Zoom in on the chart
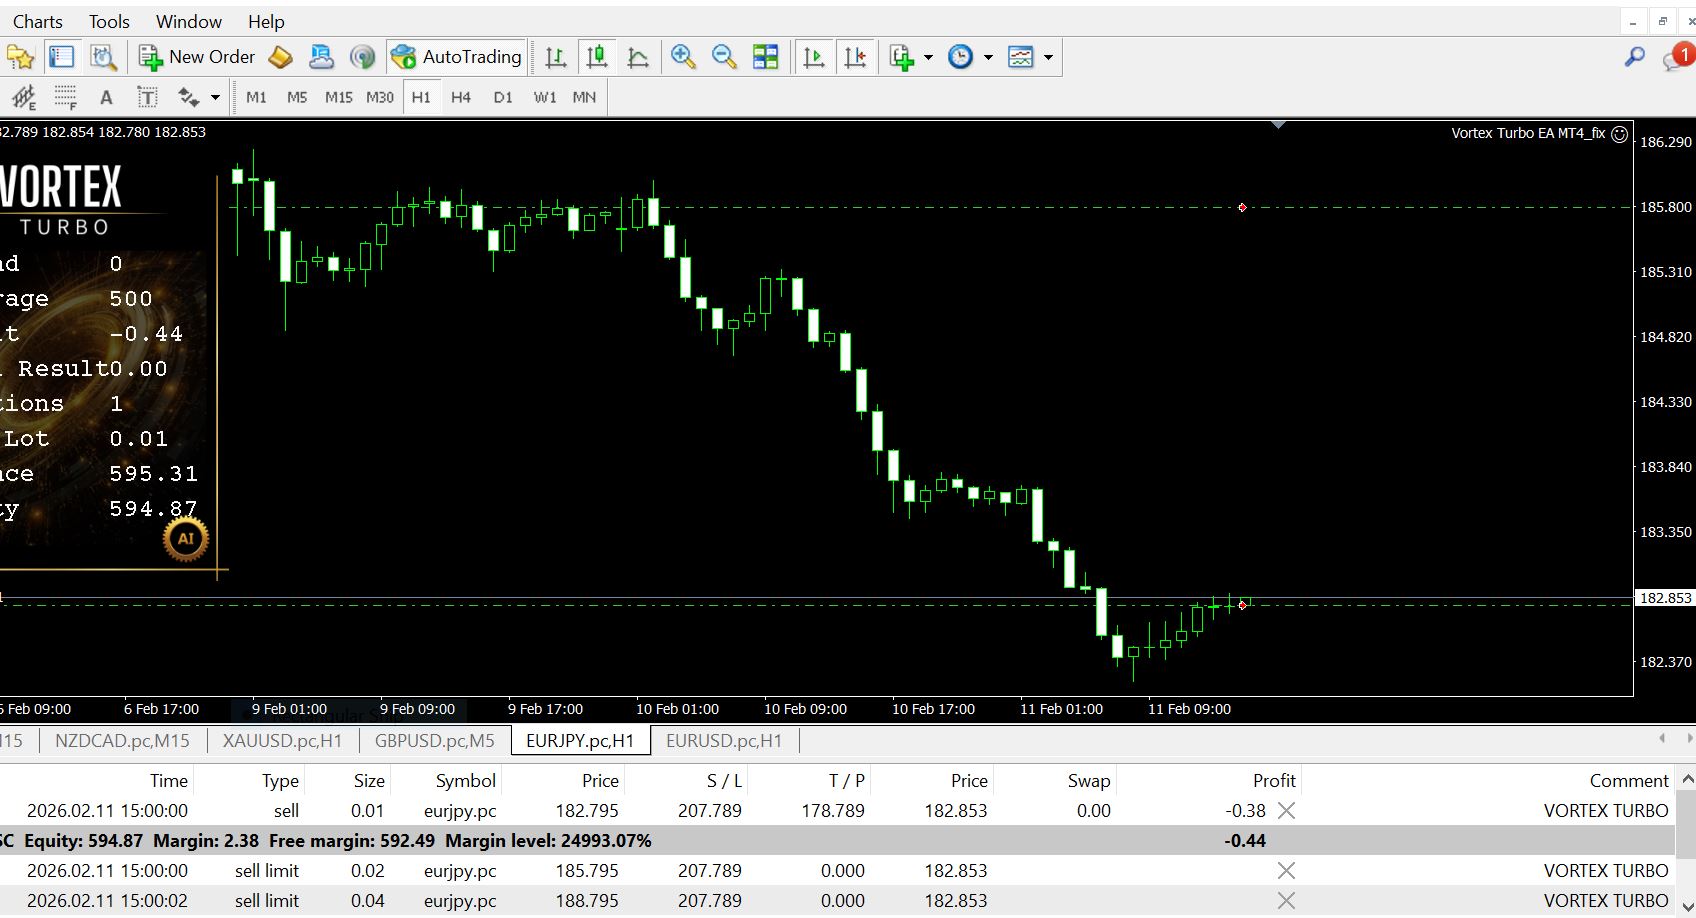This screenshot has height=918, width=1696. 683,57
